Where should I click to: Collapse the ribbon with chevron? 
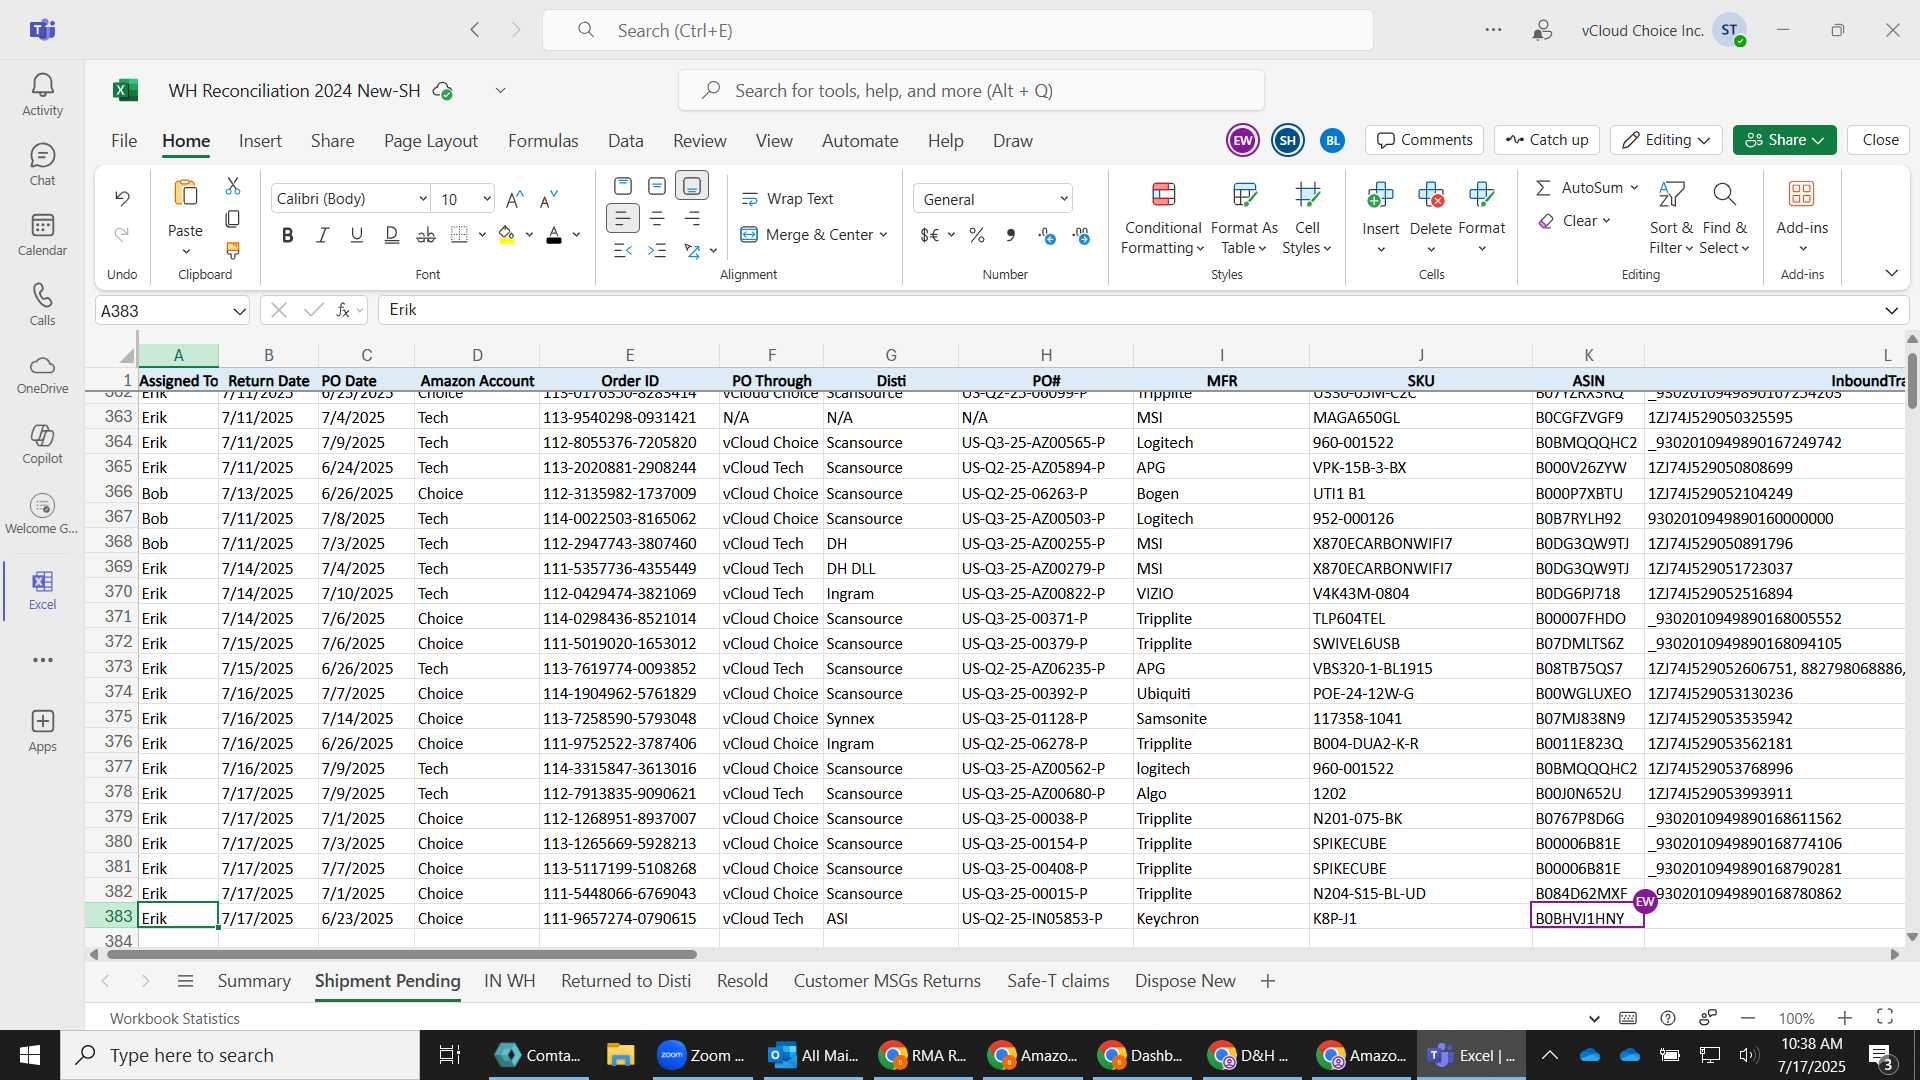tap(1891, 273)
